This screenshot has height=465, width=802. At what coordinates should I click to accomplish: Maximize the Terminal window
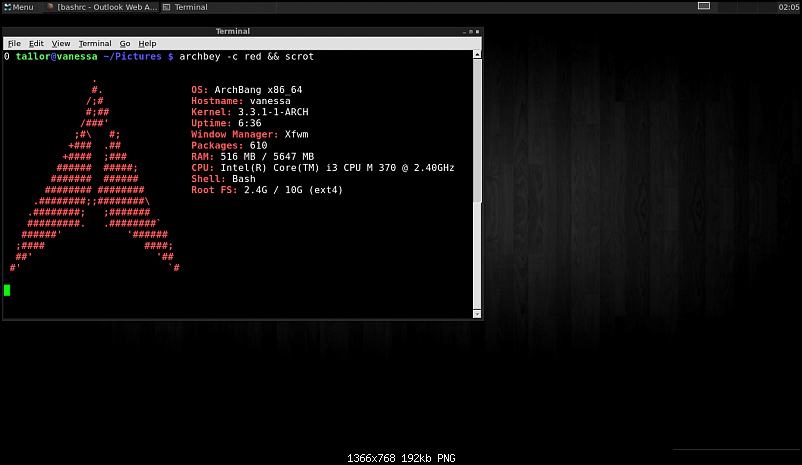(471, 32)
